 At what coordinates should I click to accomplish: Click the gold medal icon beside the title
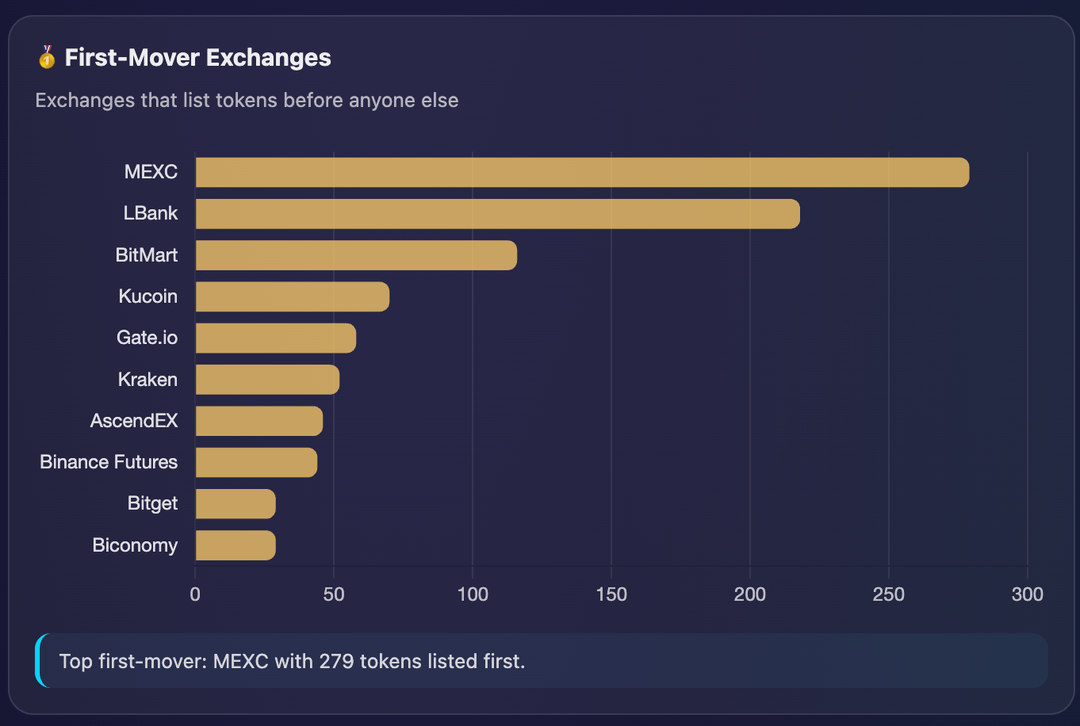pyautogui.click(x=47, y=58)
